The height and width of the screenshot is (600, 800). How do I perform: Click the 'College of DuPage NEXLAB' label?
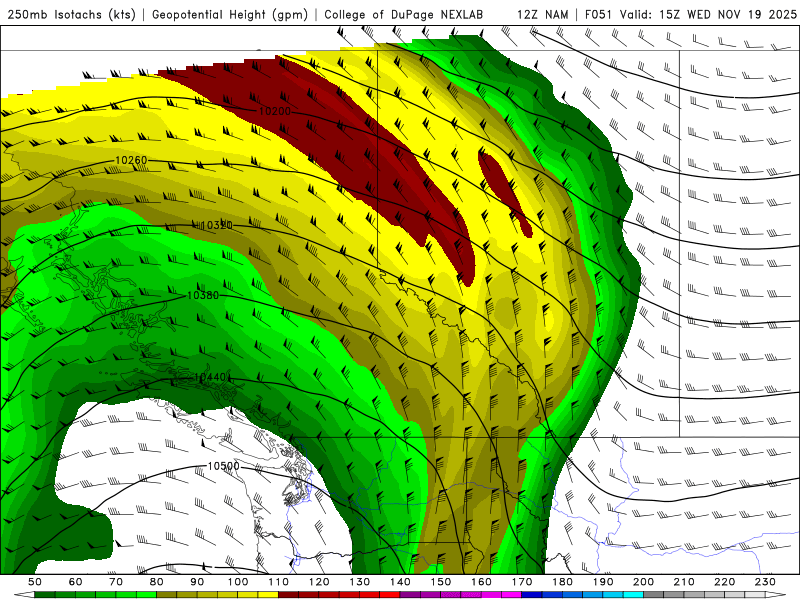404,15
